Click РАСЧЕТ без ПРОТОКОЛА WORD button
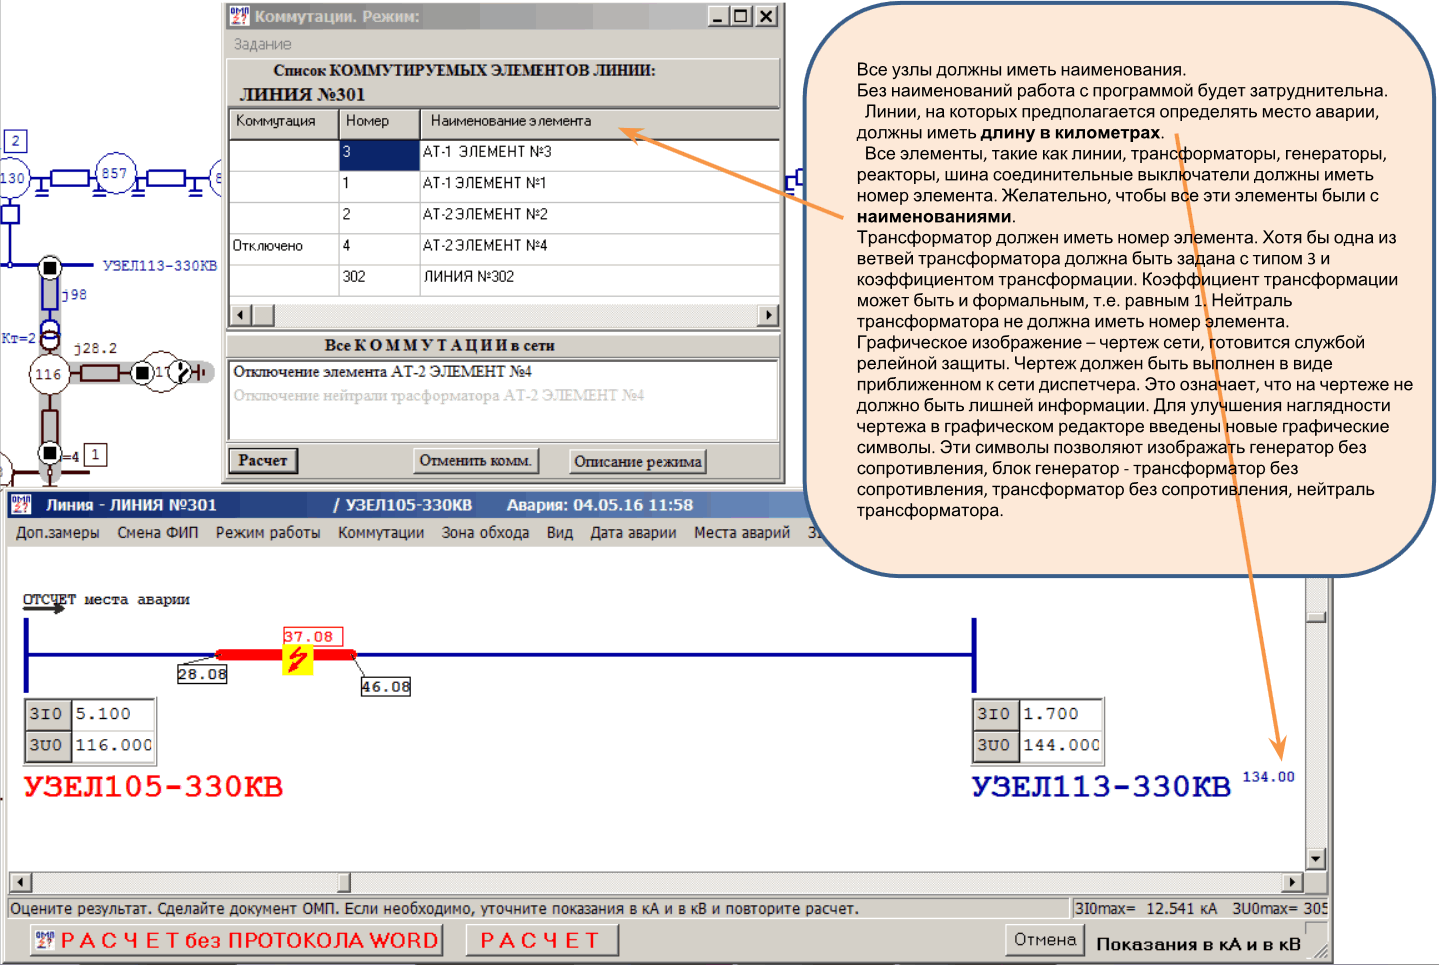The height and width of the screenshot is (965, 1439). coord(238,940)
